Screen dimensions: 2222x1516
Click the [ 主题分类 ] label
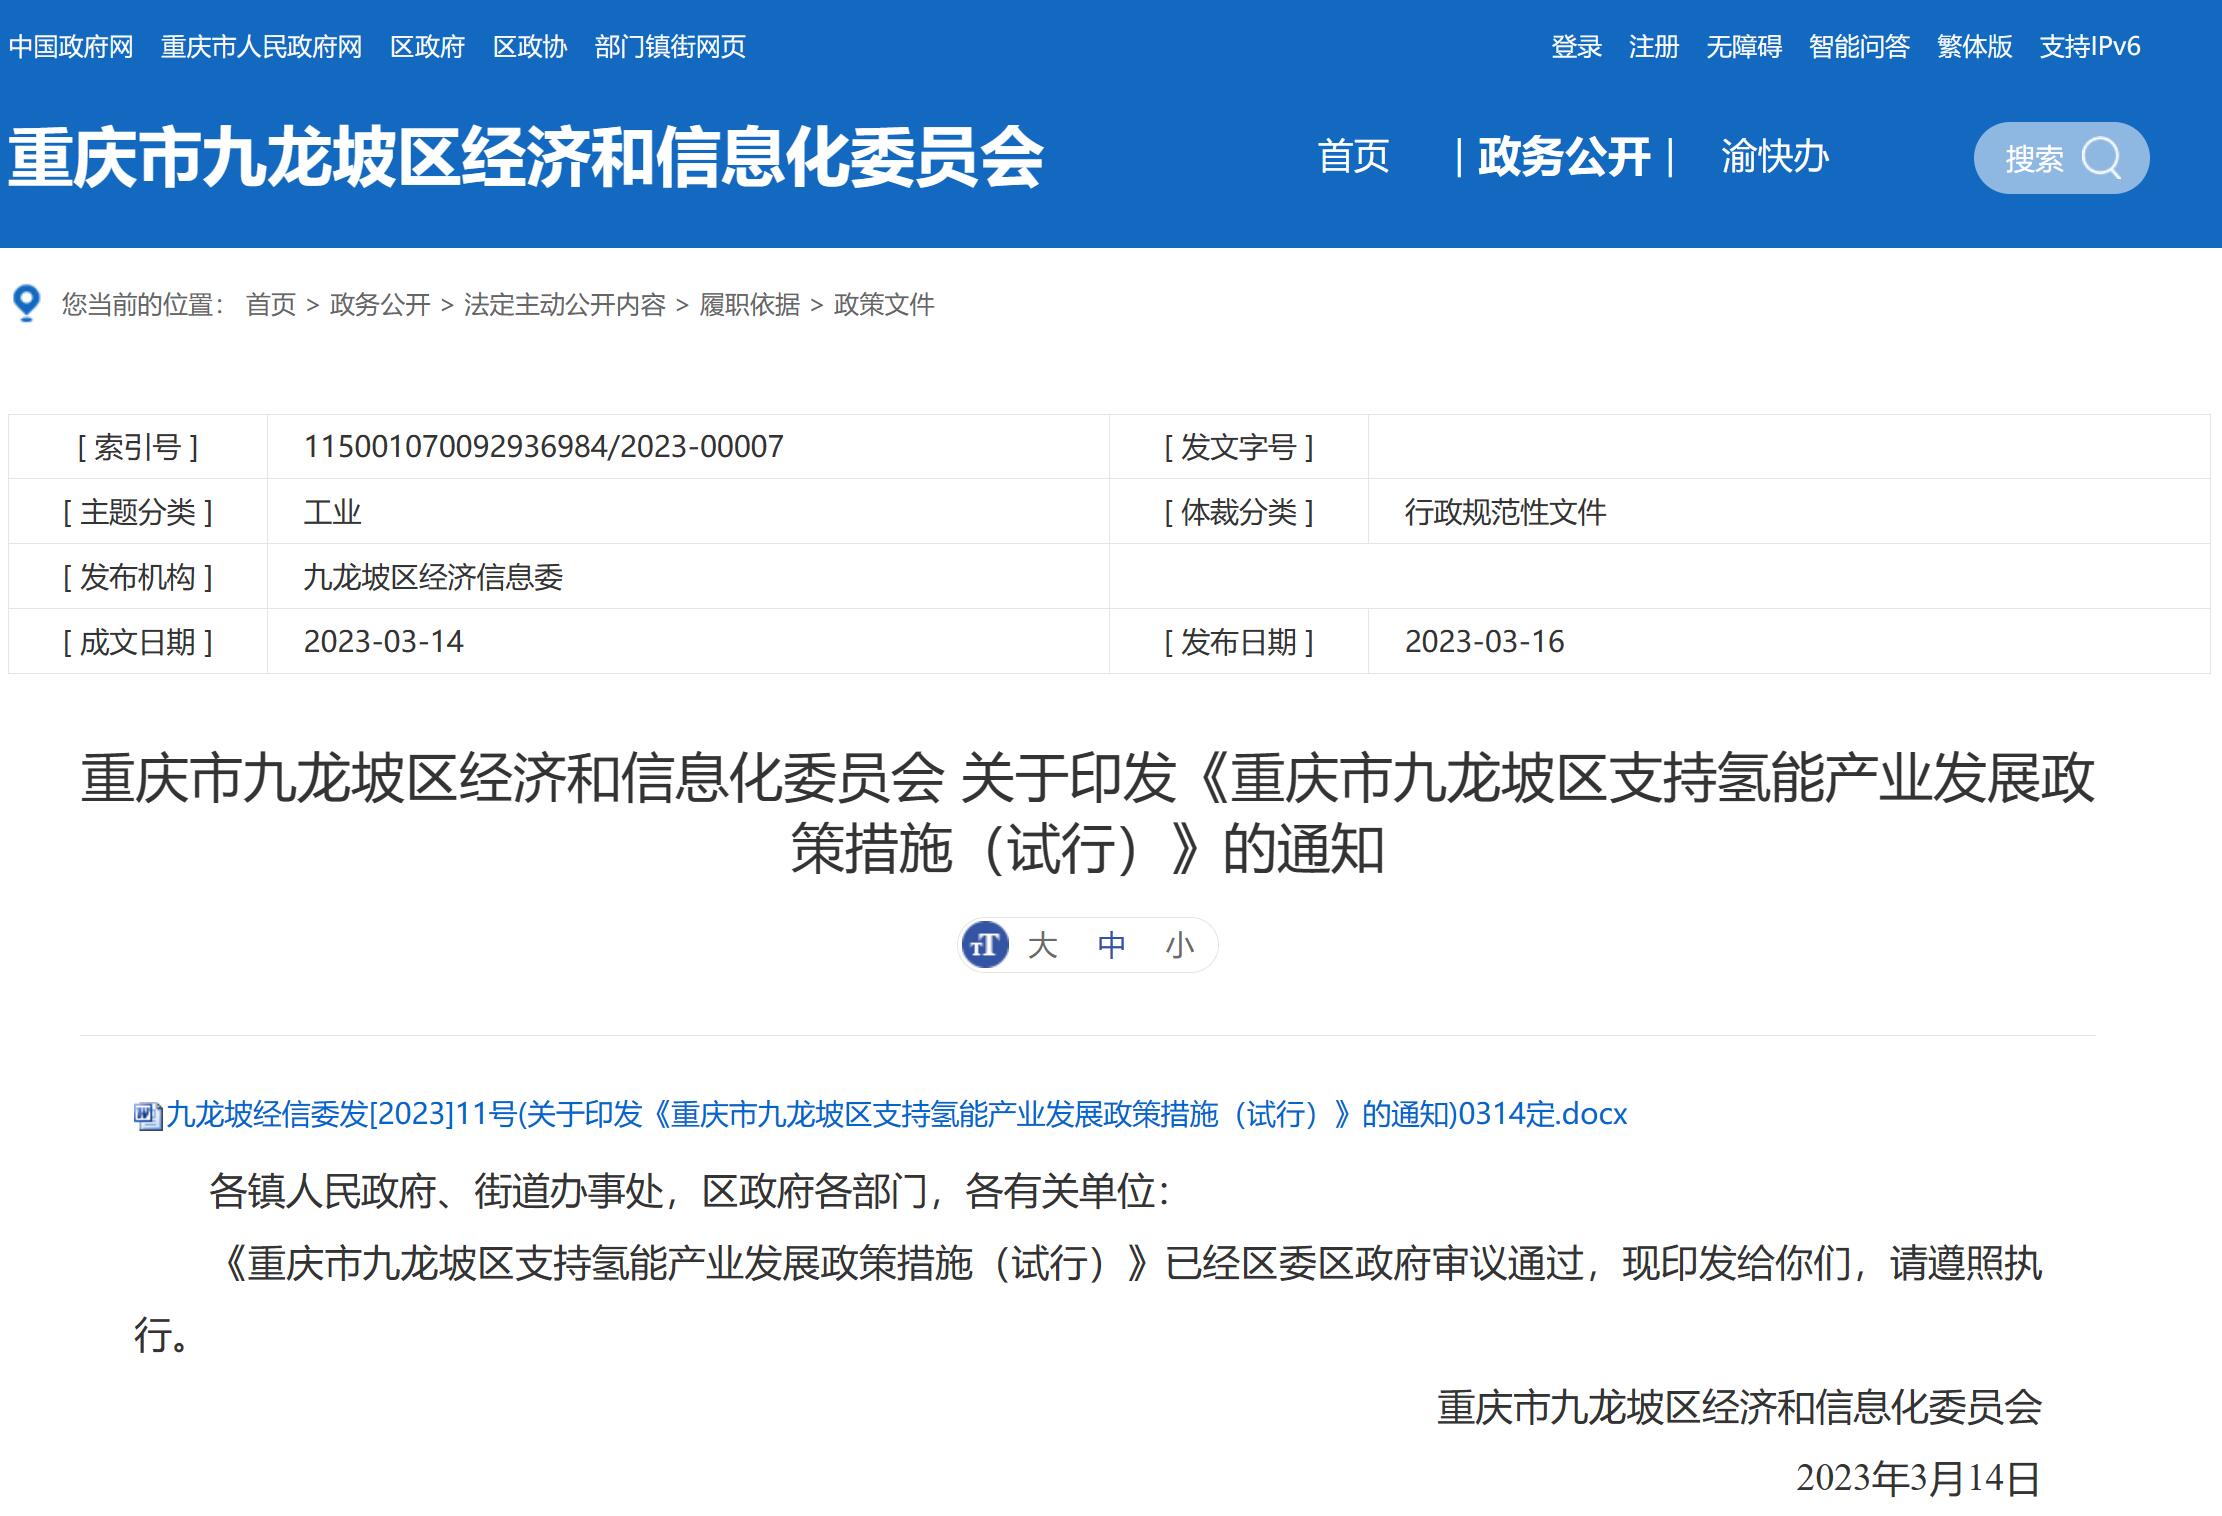138,512
